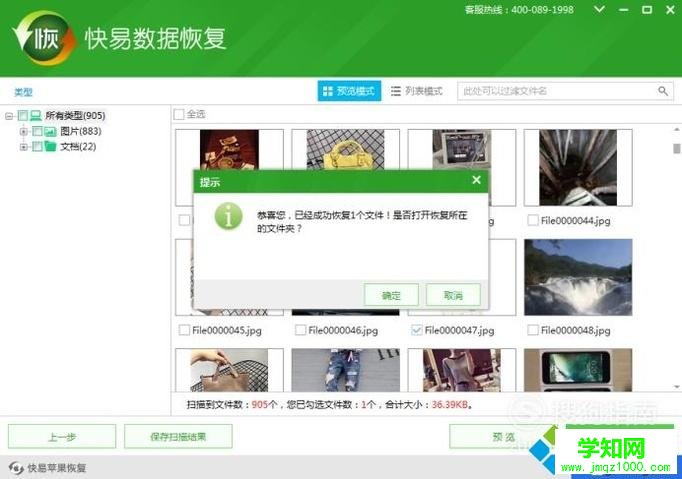Select the hand holding bag thumbnail
Screen dimensions: 682x479
coord(229,370)
